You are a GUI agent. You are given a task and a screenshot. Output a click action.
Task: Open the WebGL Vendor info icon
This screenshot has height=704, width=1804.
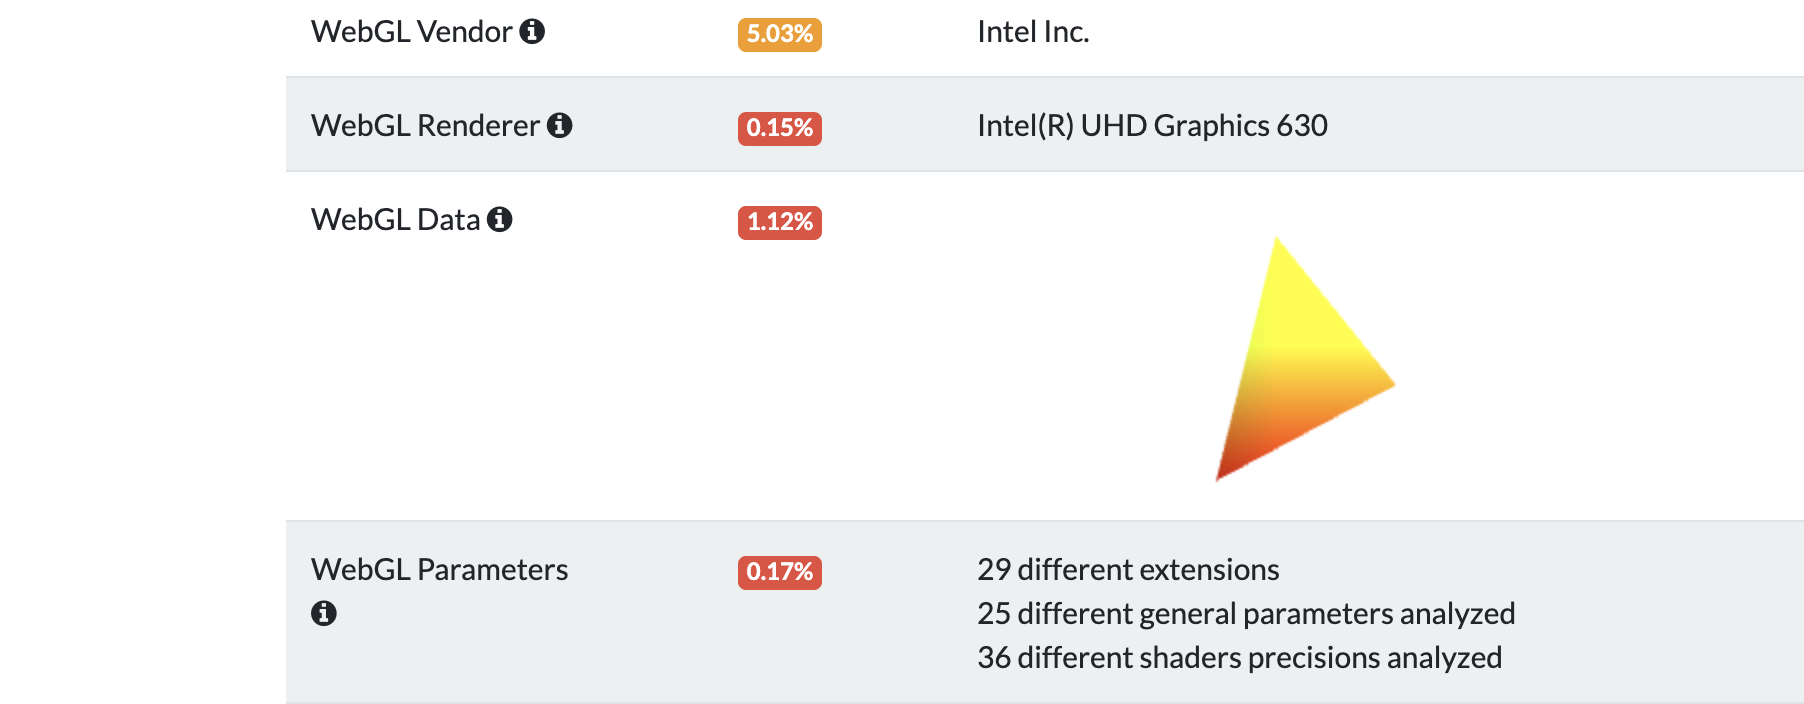(x=532, y=32)
